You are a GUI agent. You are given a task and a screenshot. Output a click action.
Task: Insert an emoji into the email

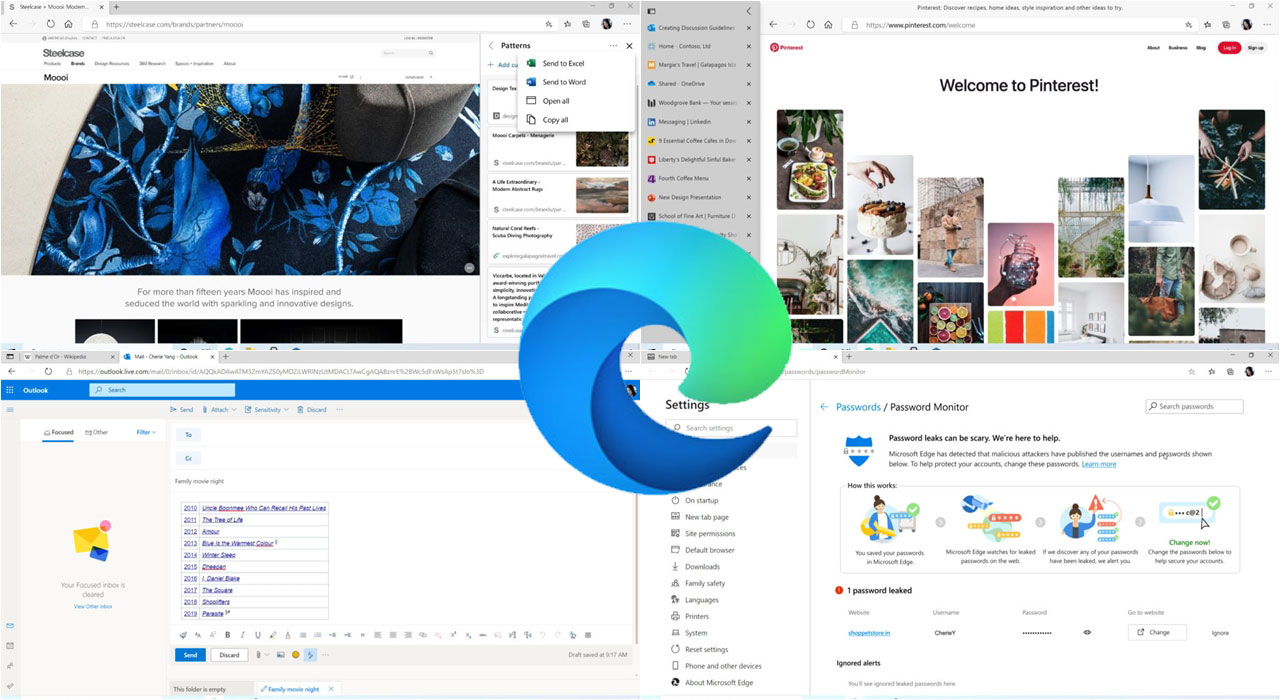pos(295,655)
